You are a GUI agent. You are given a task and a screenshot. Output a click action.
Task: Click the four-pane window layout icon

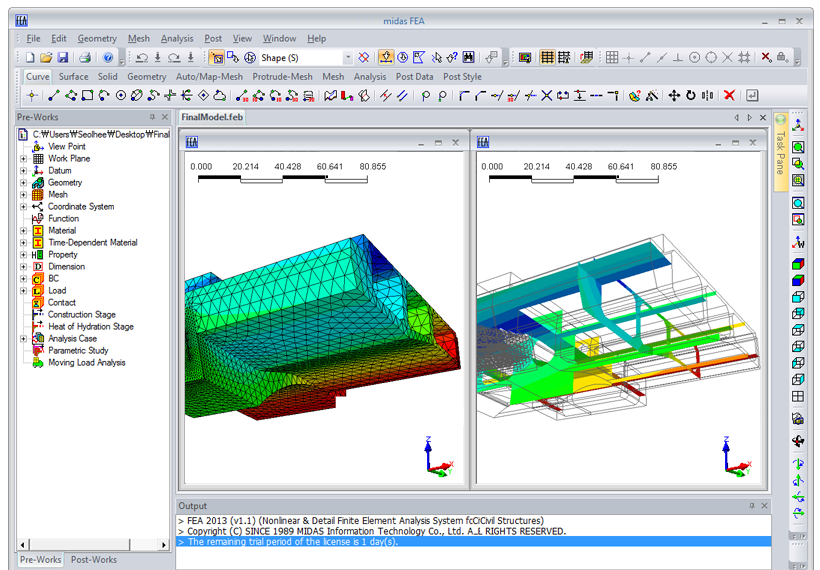(798, 396)
